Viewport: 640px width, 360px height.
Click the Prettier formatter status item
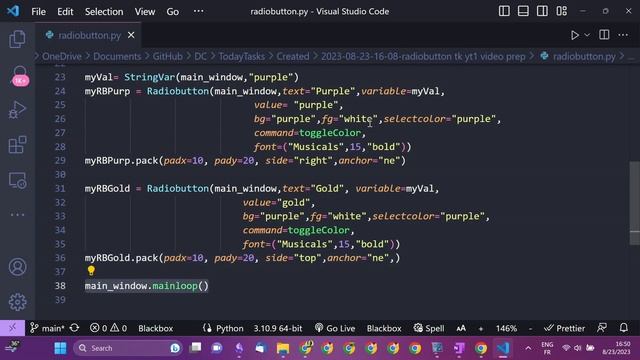tap(564, 328)
